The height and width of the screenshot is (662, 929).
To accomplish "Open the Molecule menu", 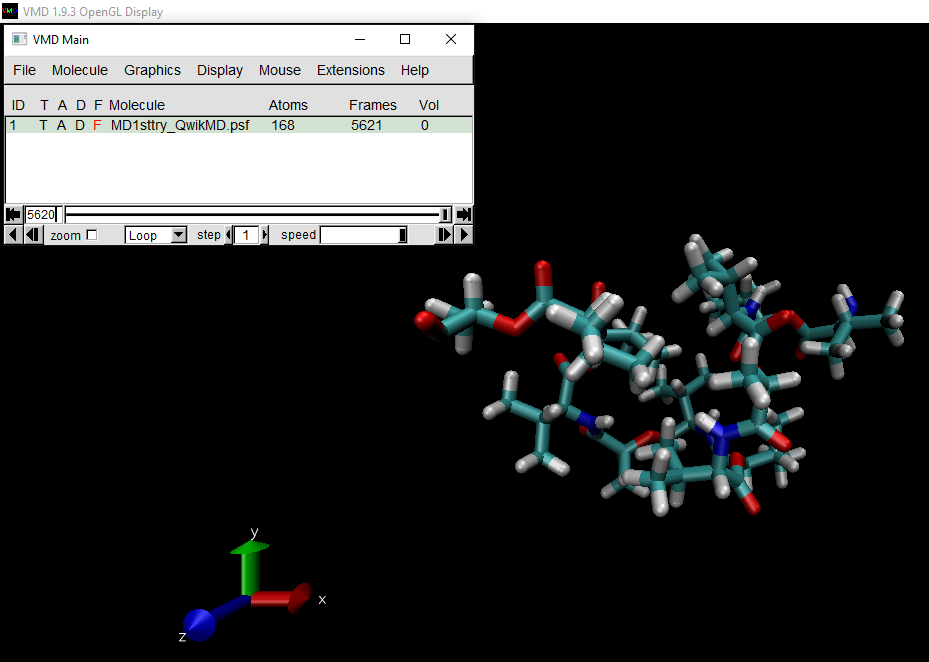I will [80, 70].
